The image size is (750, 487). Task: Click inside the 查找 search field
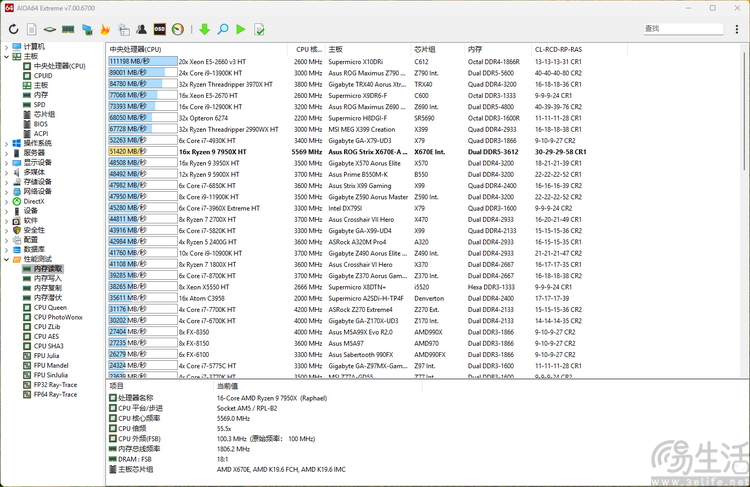coord(683,29)
